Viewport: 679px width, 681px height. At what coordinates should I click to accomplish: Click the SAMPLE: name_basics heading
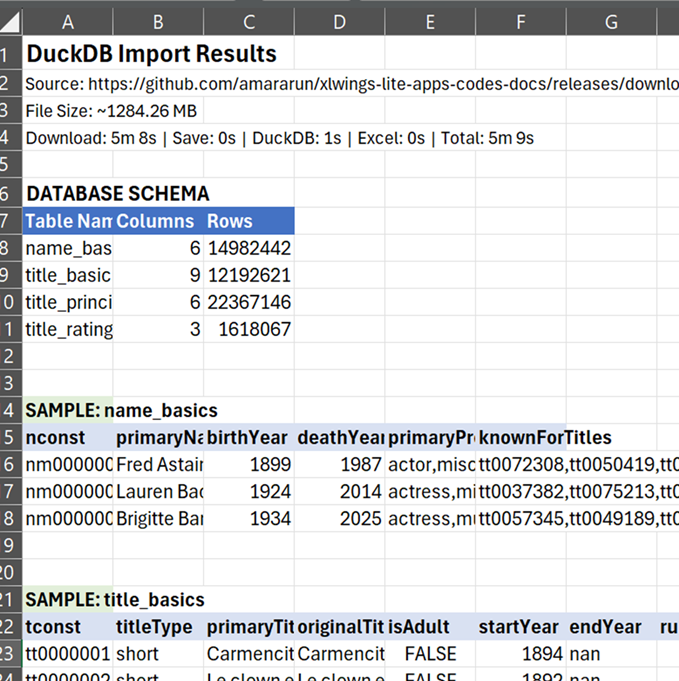point(120,410)
